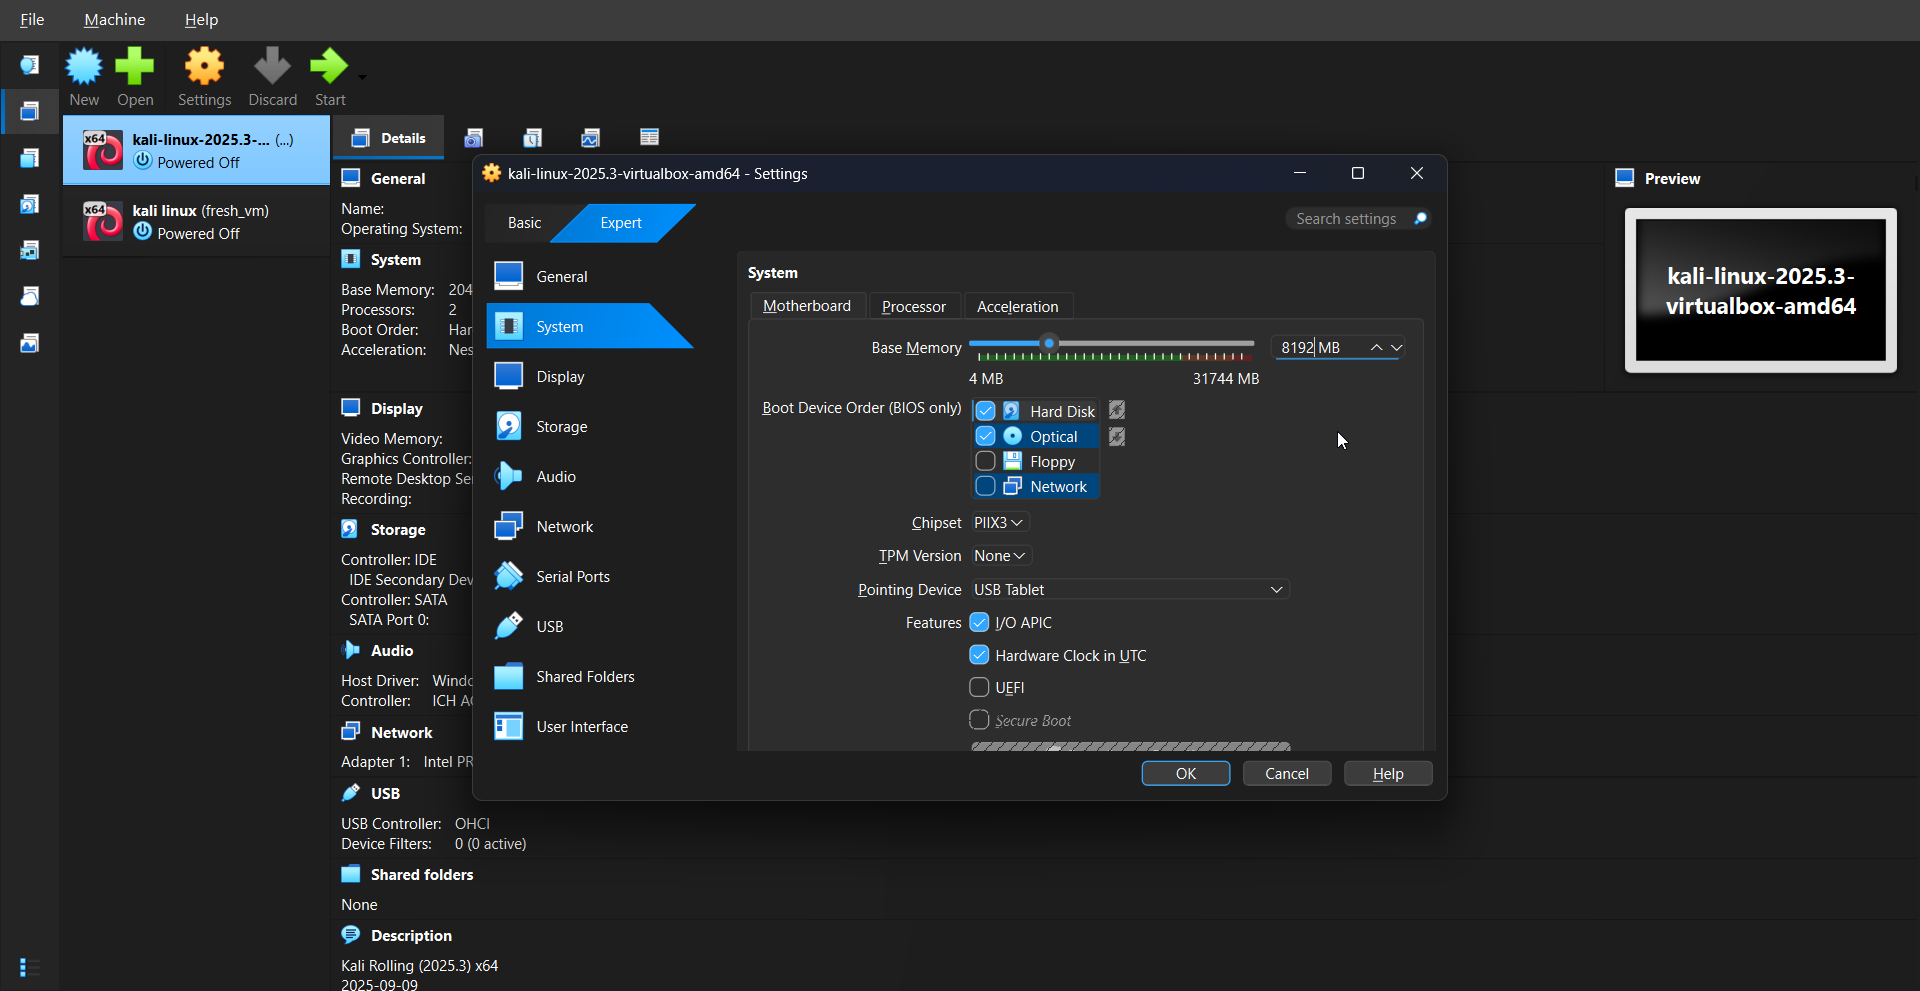Image resolution: width=1920 pixels, height=991 pixels.
Task: Uncheck the I/O APIC feature
Action: pos(980,623)
